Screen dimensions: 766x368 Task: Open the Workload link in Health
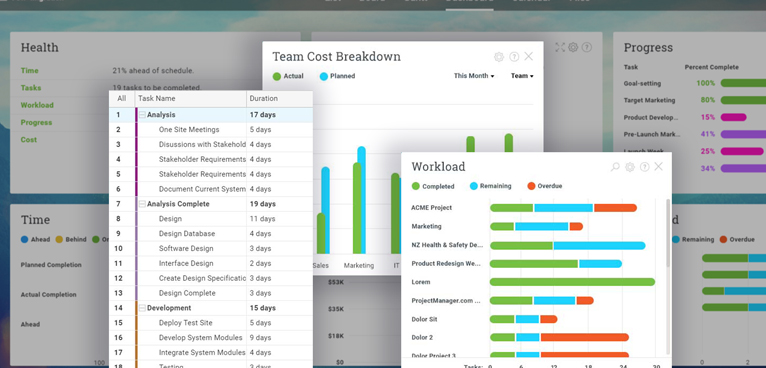37,105
